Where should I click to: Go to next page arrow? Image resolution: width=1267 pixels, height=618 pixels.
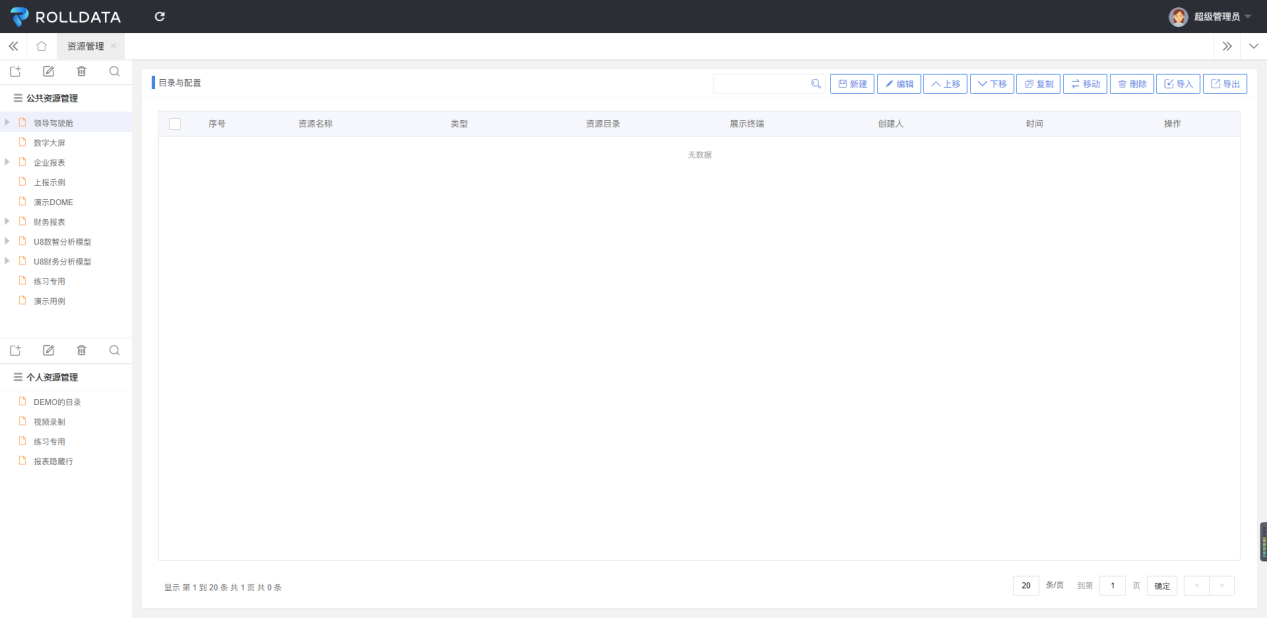[1222, 586]
